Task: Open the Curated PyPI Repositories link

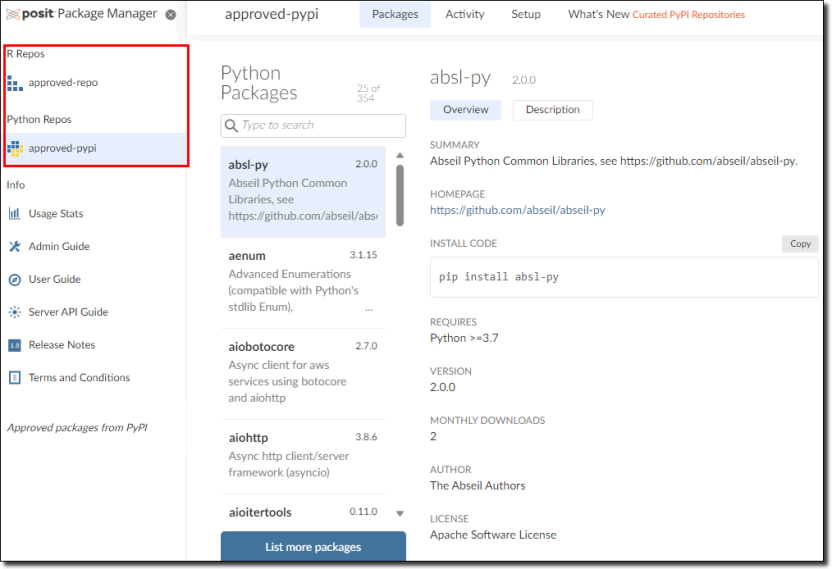Action: pos(688,15)
